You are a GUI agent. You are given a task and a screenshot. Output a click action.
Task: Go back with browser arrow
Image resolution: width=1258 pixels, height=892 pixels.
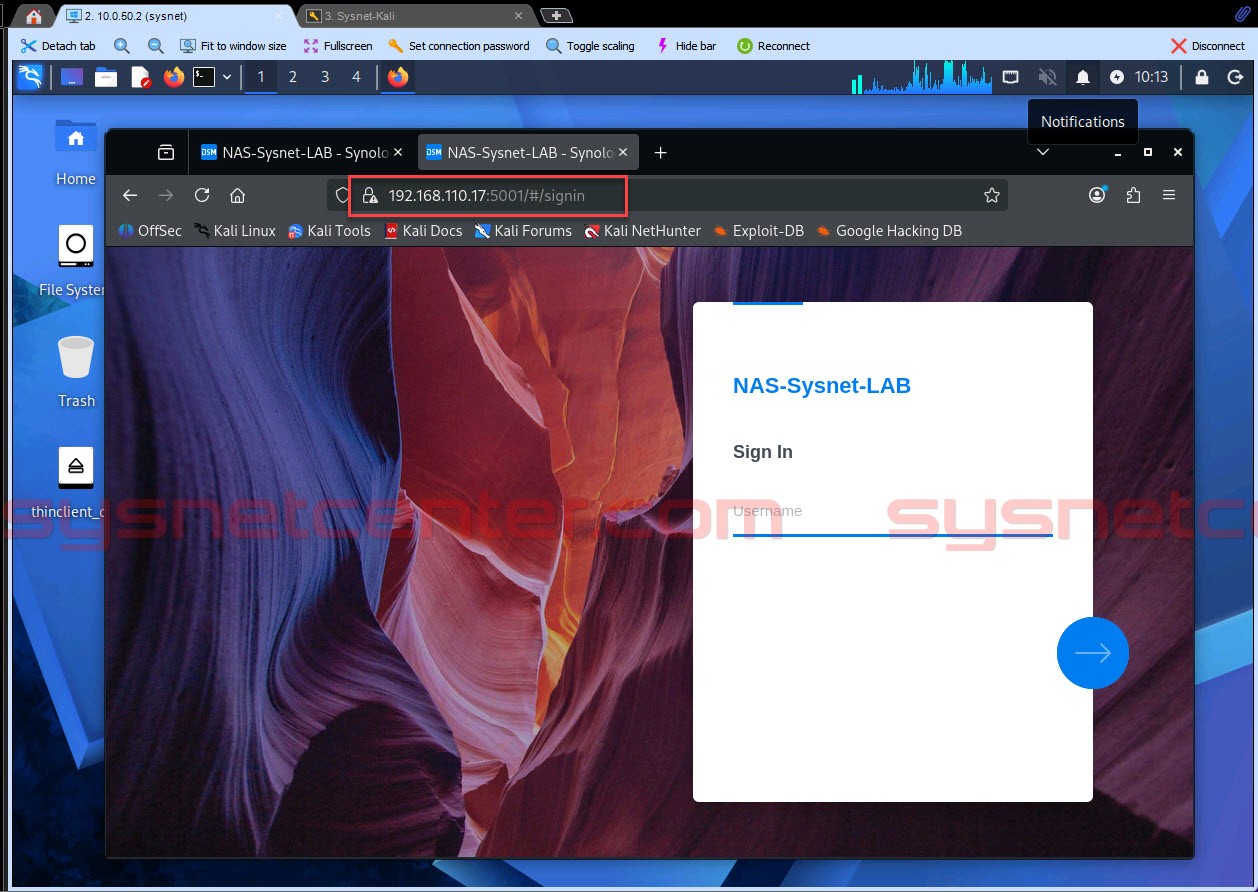(130, 196)
